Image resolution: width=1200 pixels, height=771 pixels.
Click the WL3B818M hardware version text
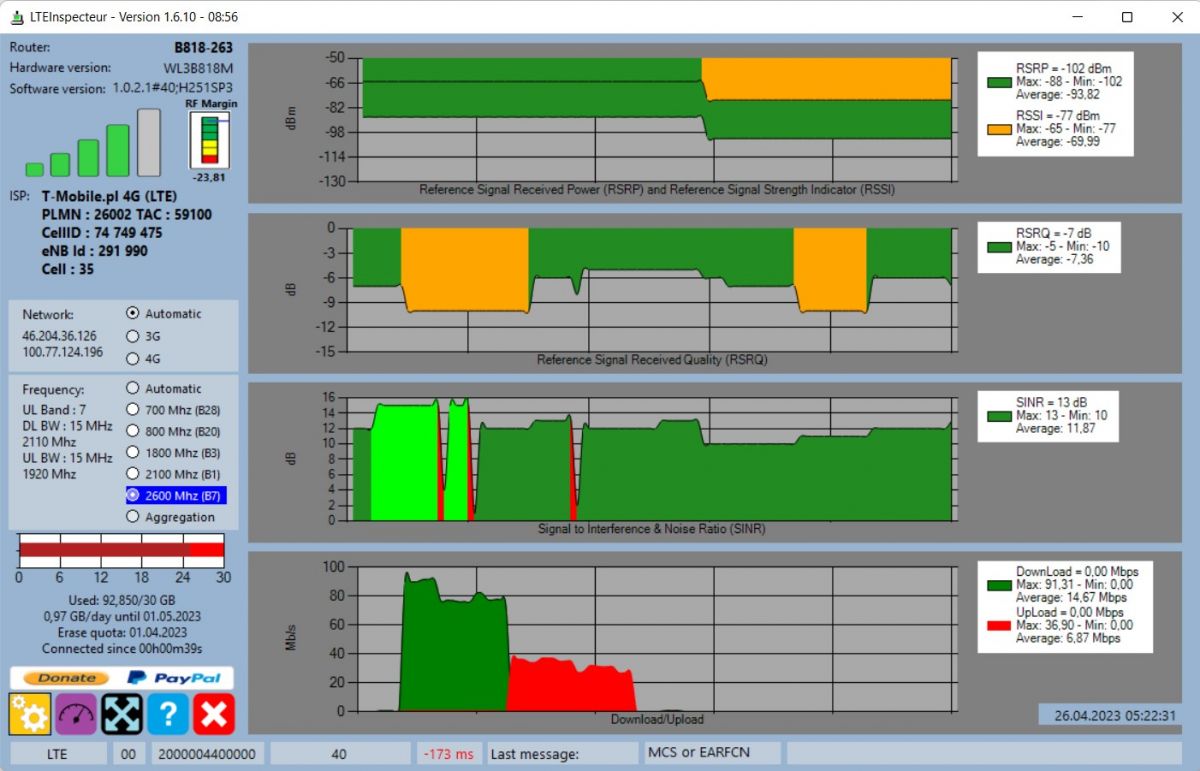[199, 68]
